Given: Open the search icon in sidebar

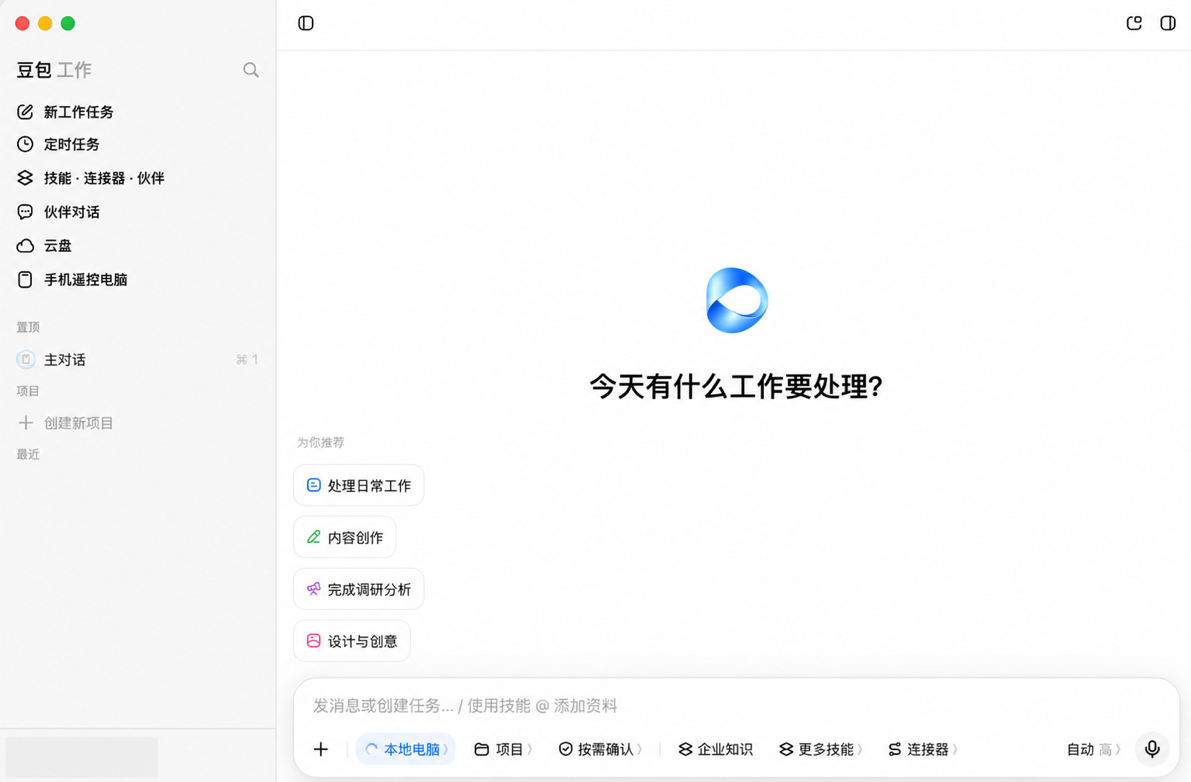Looking at the screenshot, I should [251, 71].
